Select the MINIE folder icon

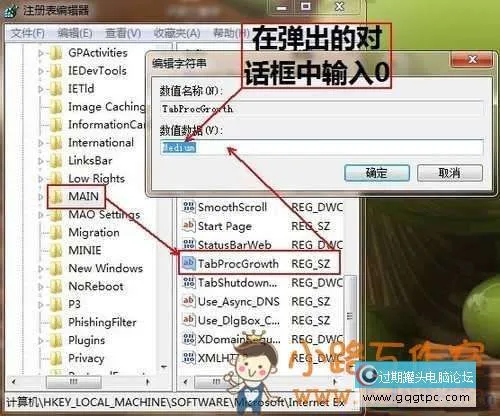click(x=56, y=251)
